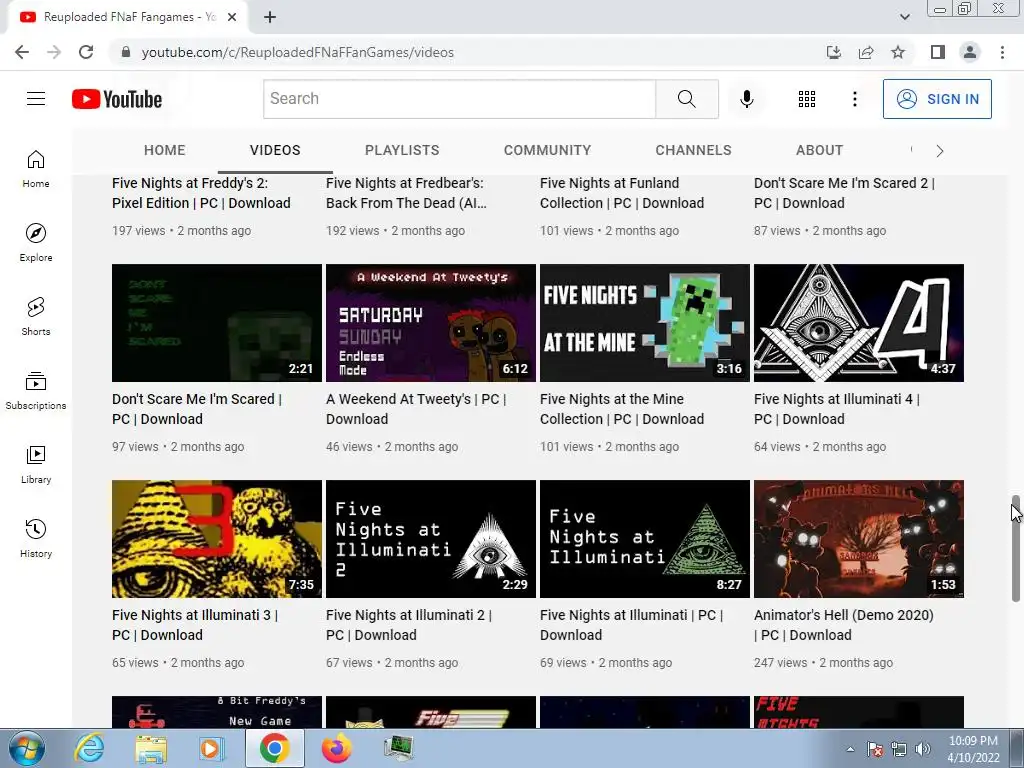
Task: Share this page from address bar
Action: click(x=866, y=52)
